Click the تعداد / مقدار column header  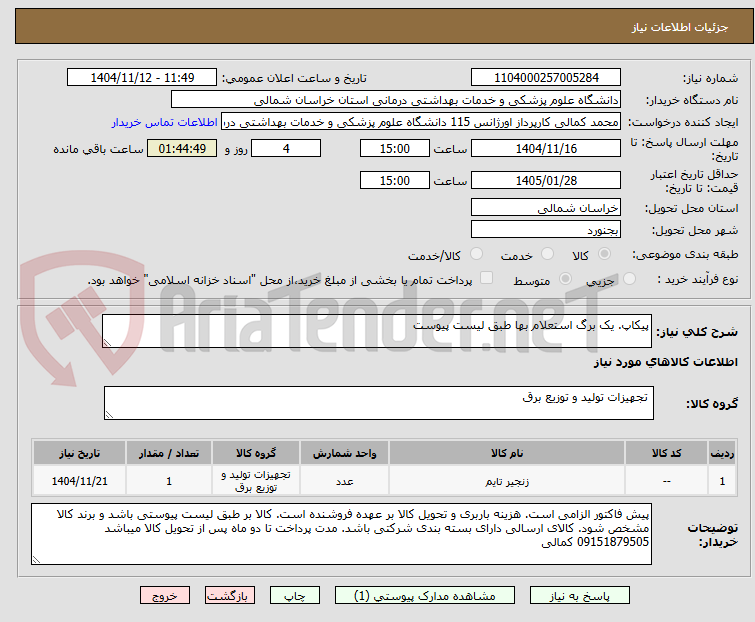point(169,453)
